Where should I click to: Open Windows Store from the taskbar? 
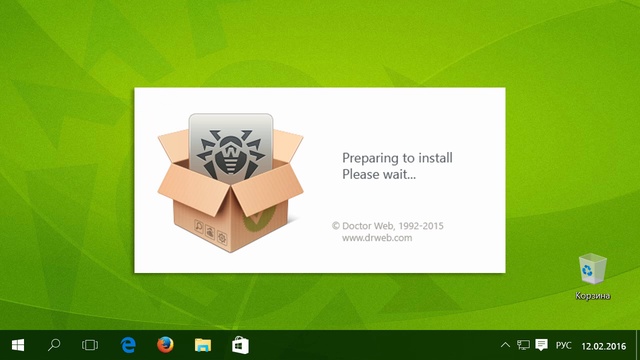pos(240,345)
